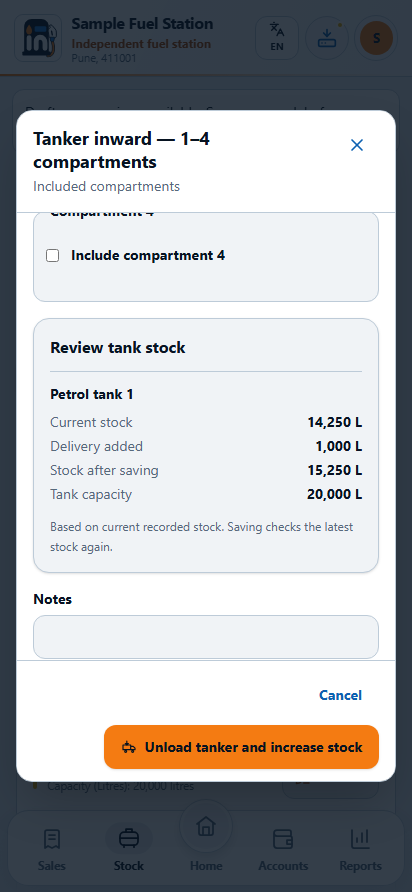Click the Sample Fuel Station title

(x=142, y=24)
